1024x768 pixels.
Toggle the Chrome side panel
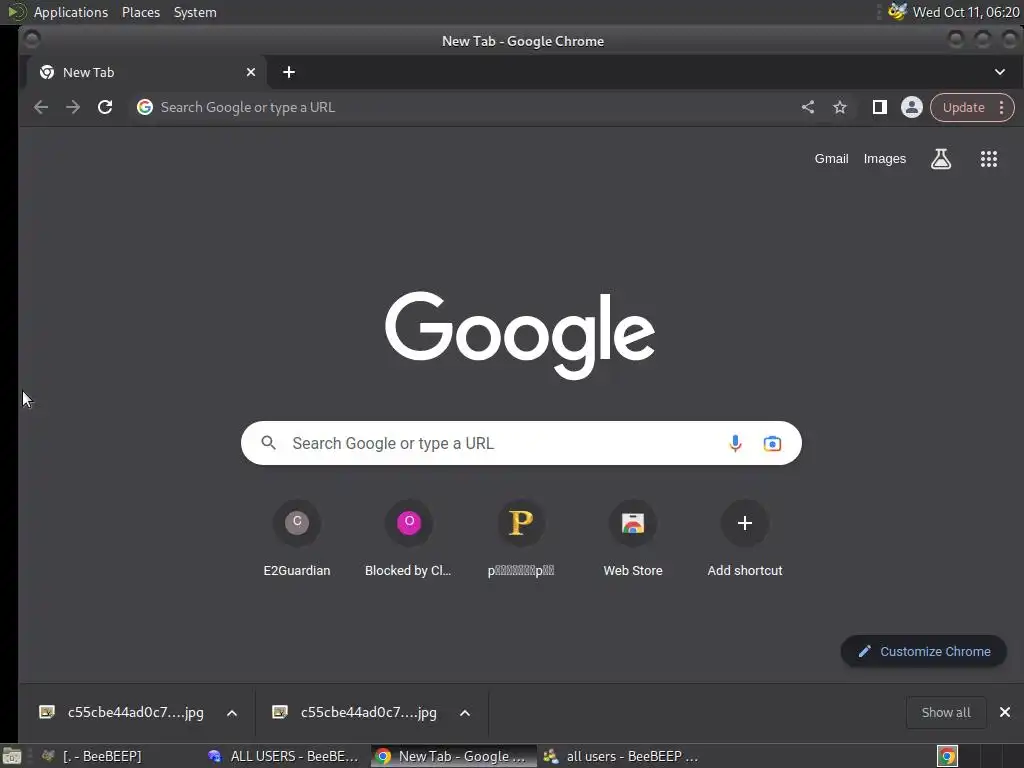point(880,107)
